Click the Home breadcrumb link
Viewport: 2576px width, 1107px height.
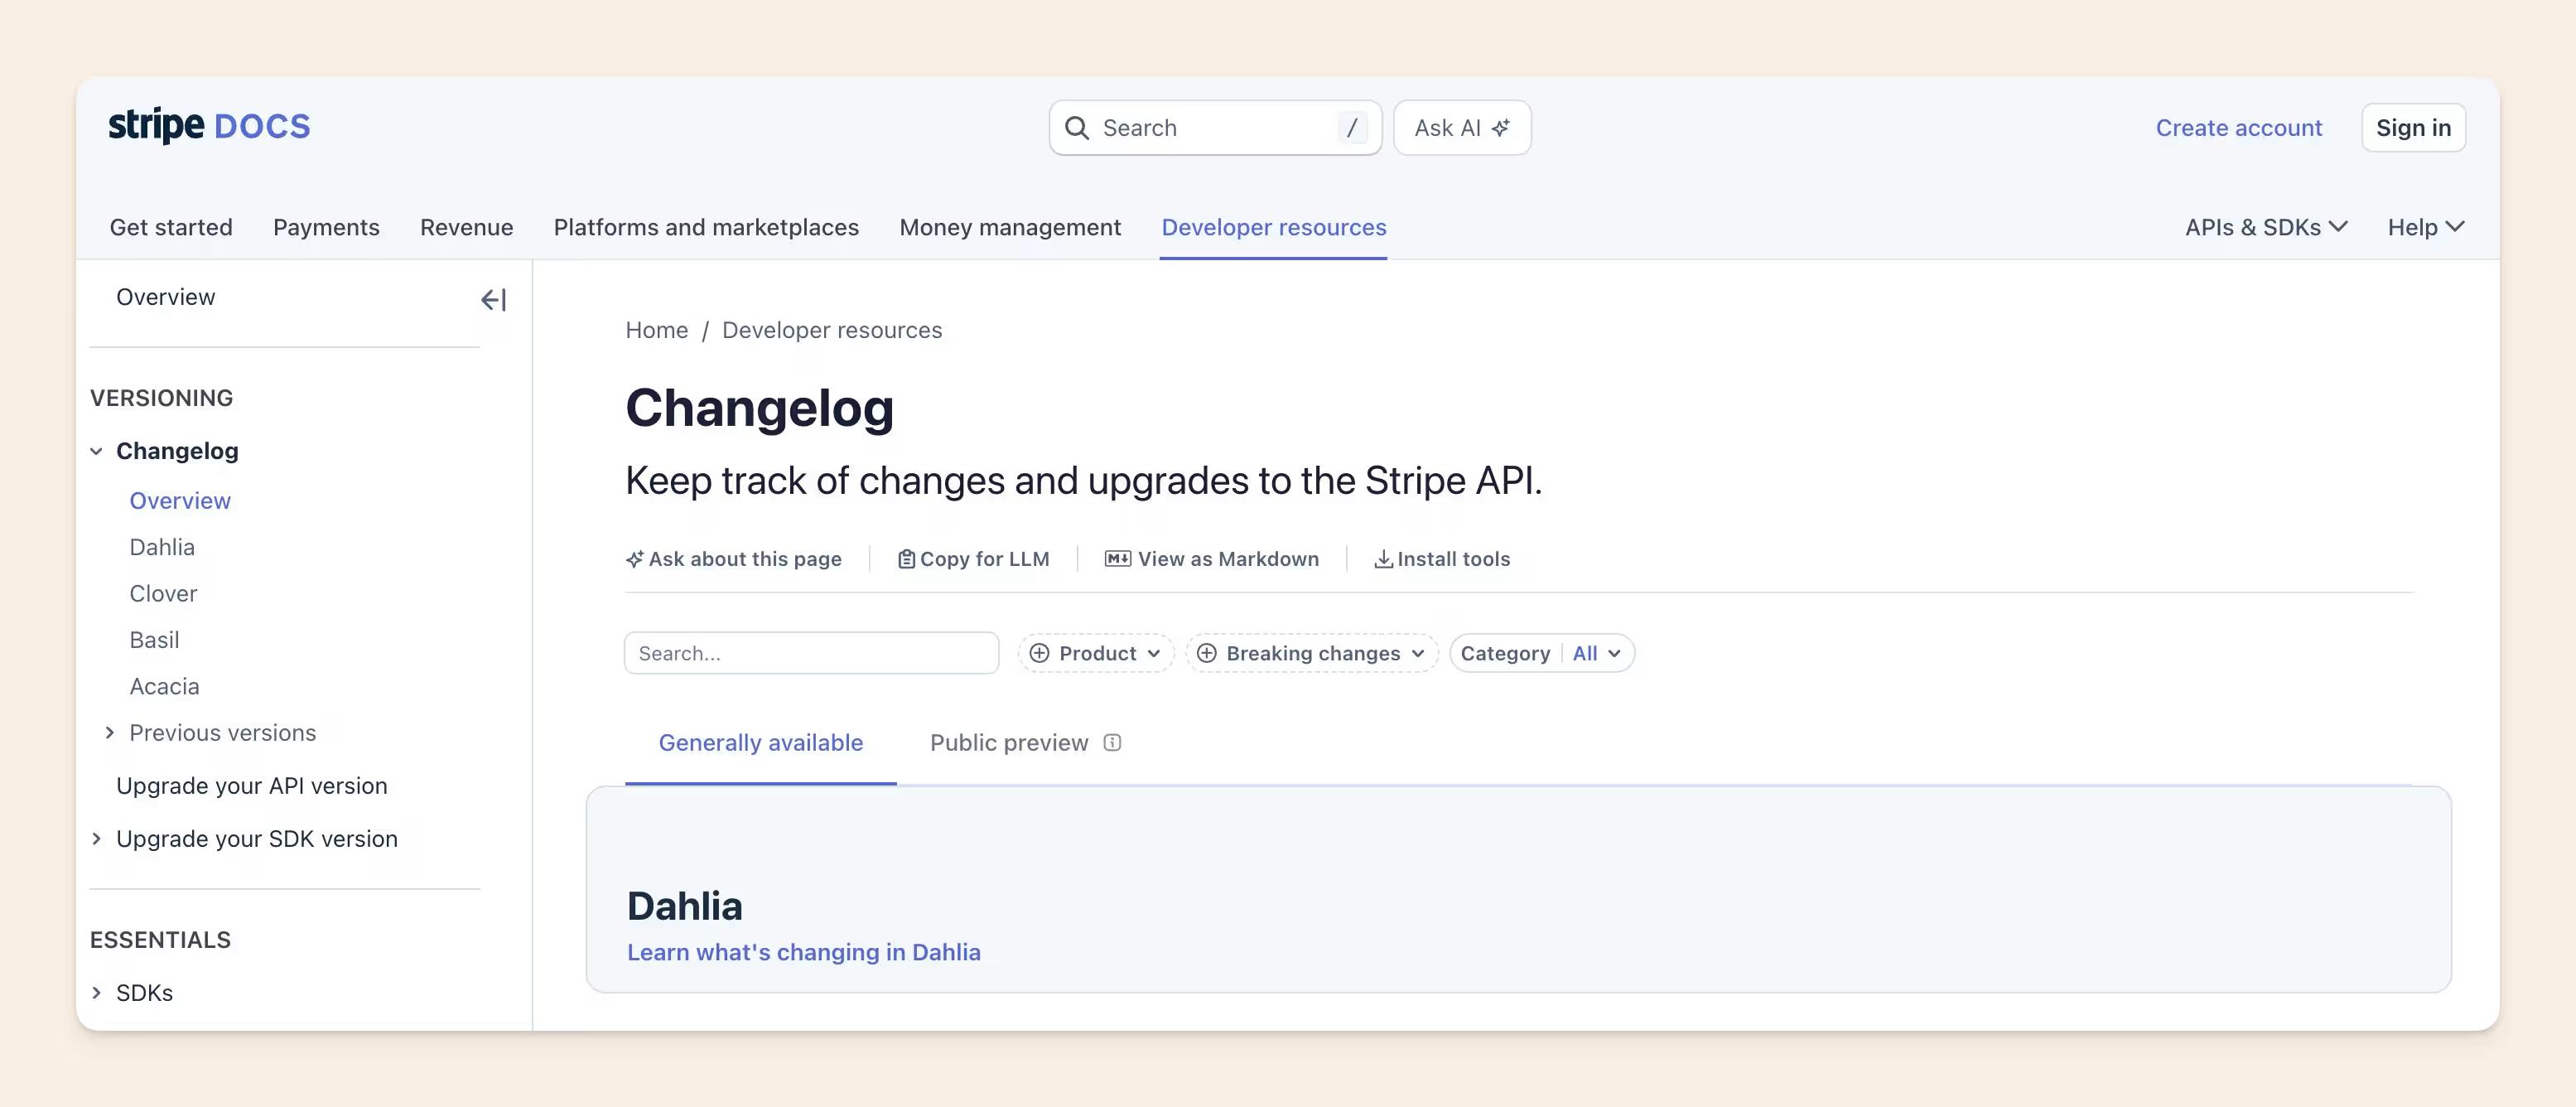coord(657,330)
